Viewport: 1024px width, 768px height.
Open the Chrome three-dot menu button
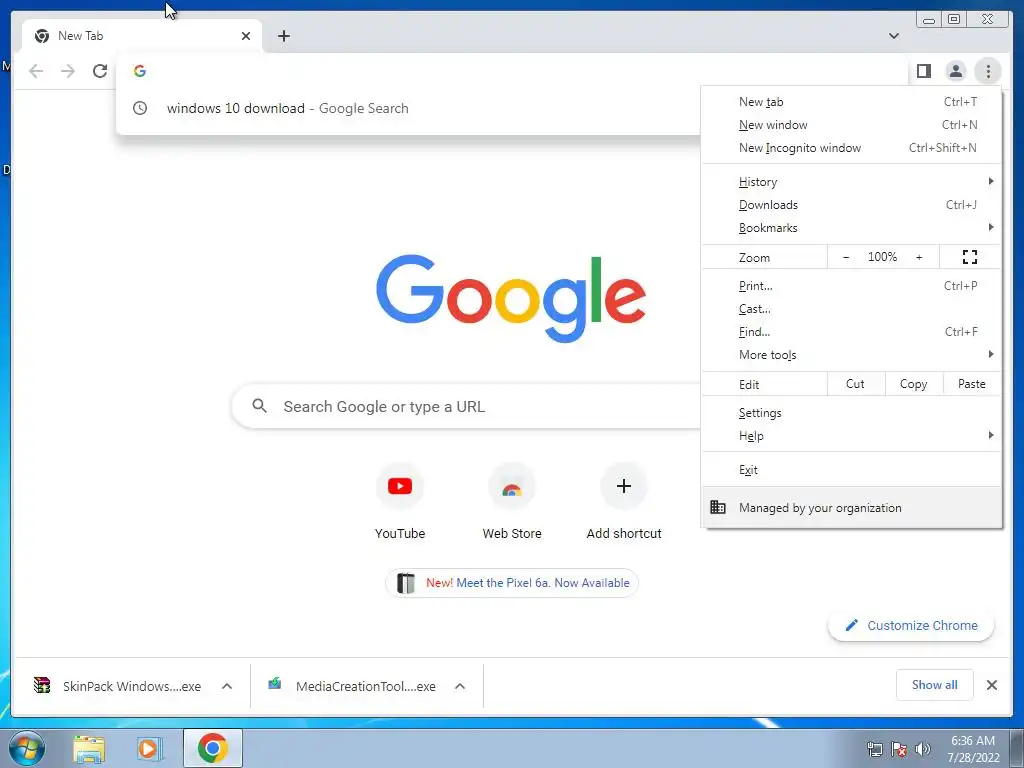(988, 71)
